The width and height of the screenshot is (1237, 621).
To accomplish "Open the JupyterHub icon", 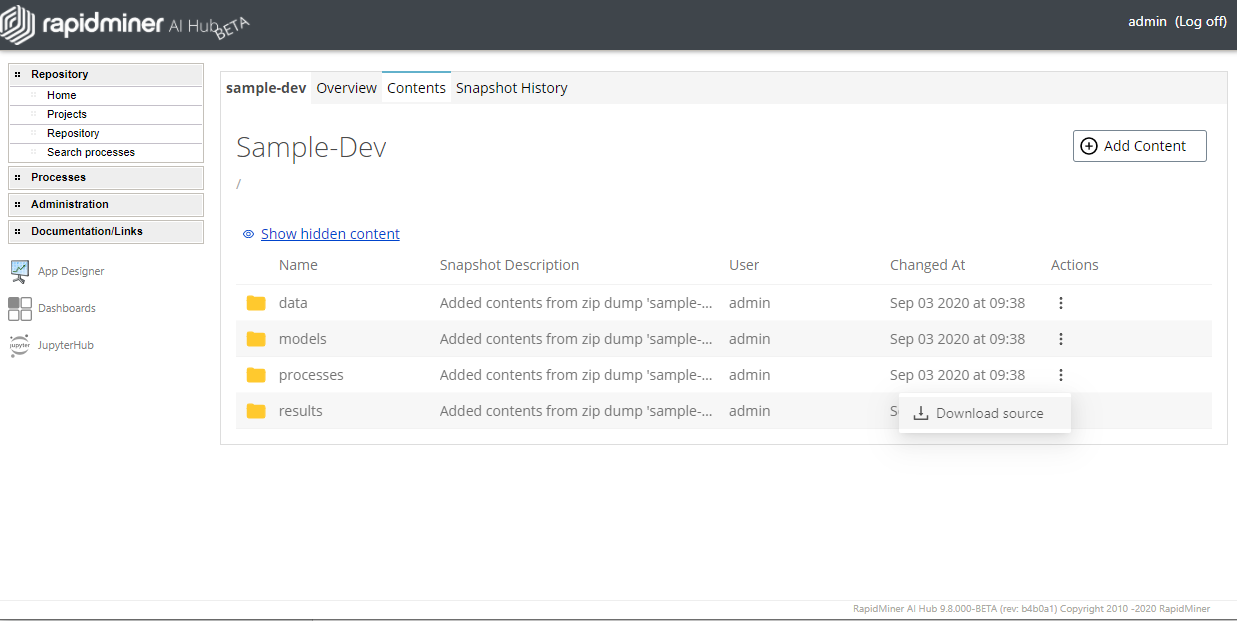I will point(20,345).
